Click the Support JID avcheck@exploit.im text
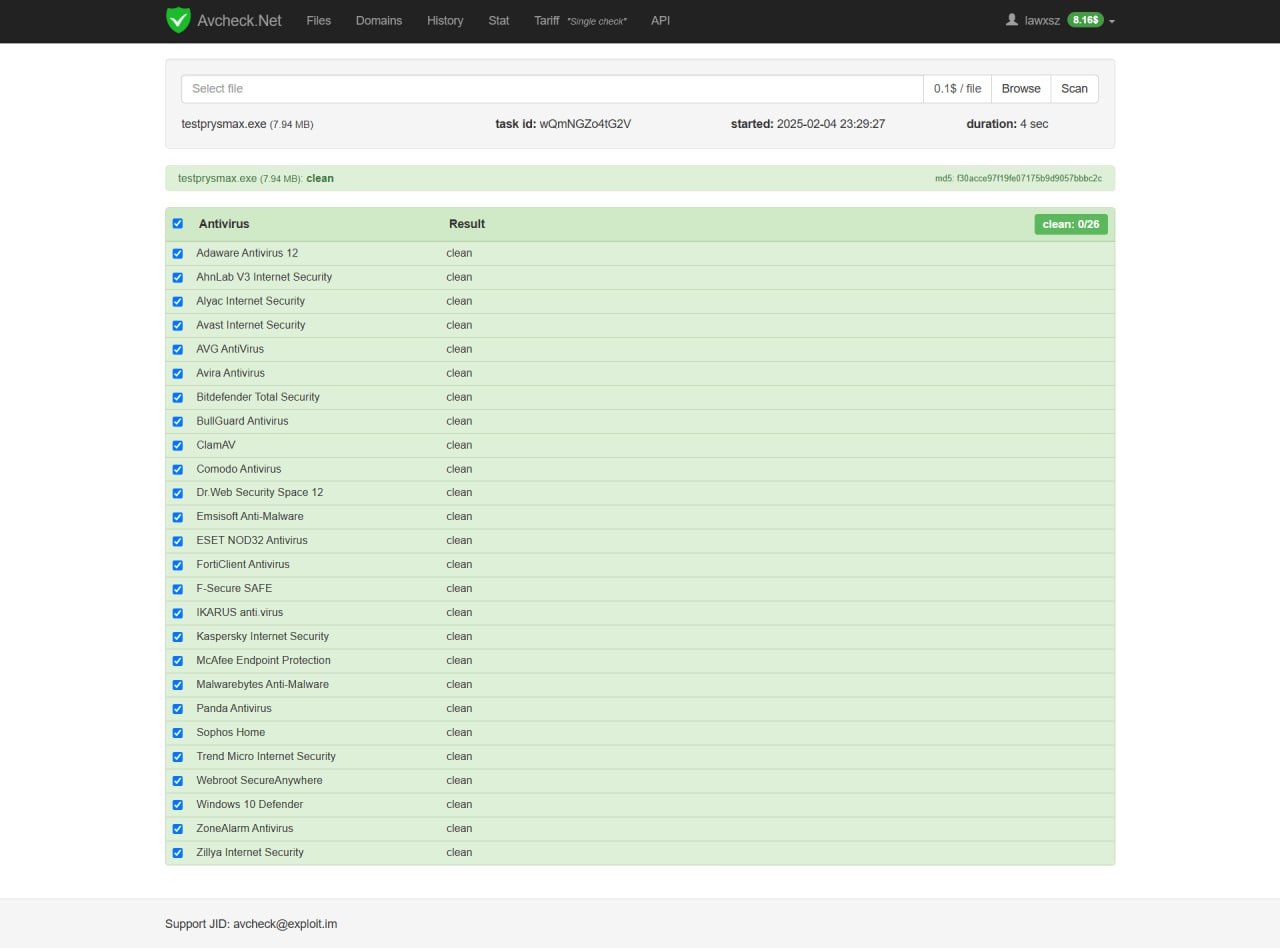Screen dimensions: 1280x948 pos(251,924)
